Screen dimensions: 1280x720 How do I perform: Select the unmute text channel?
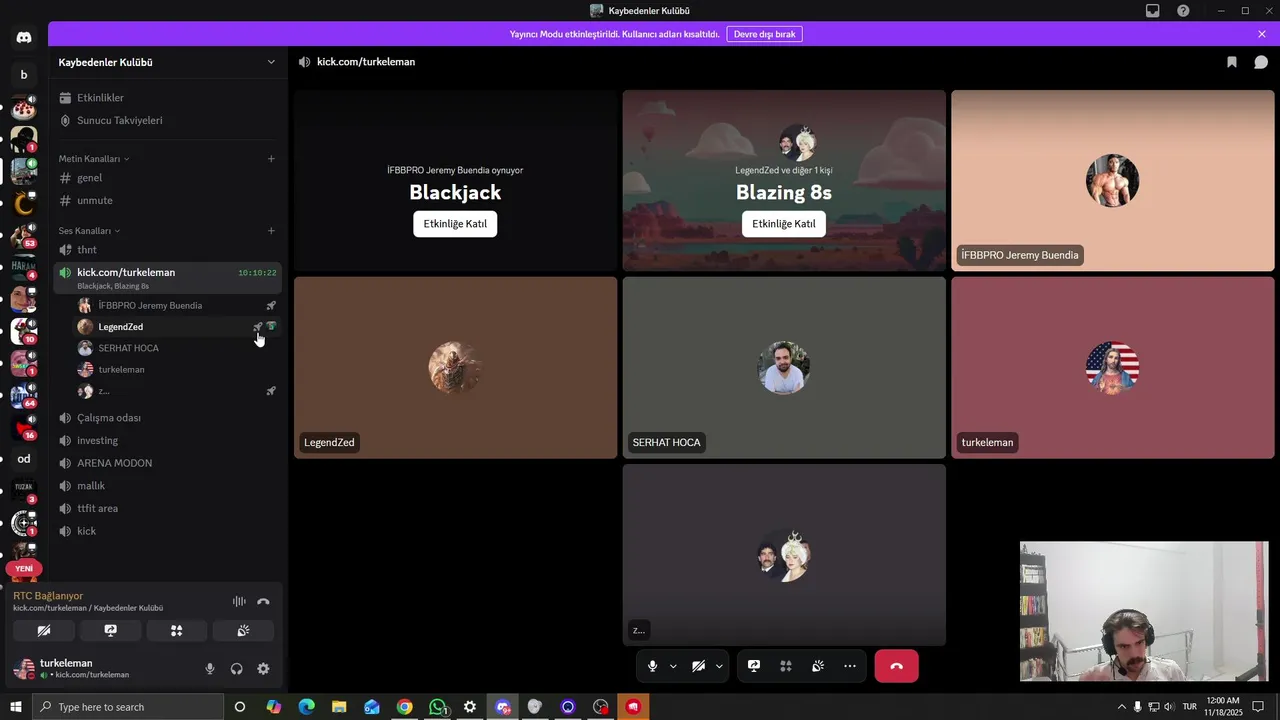click(167, 200)
